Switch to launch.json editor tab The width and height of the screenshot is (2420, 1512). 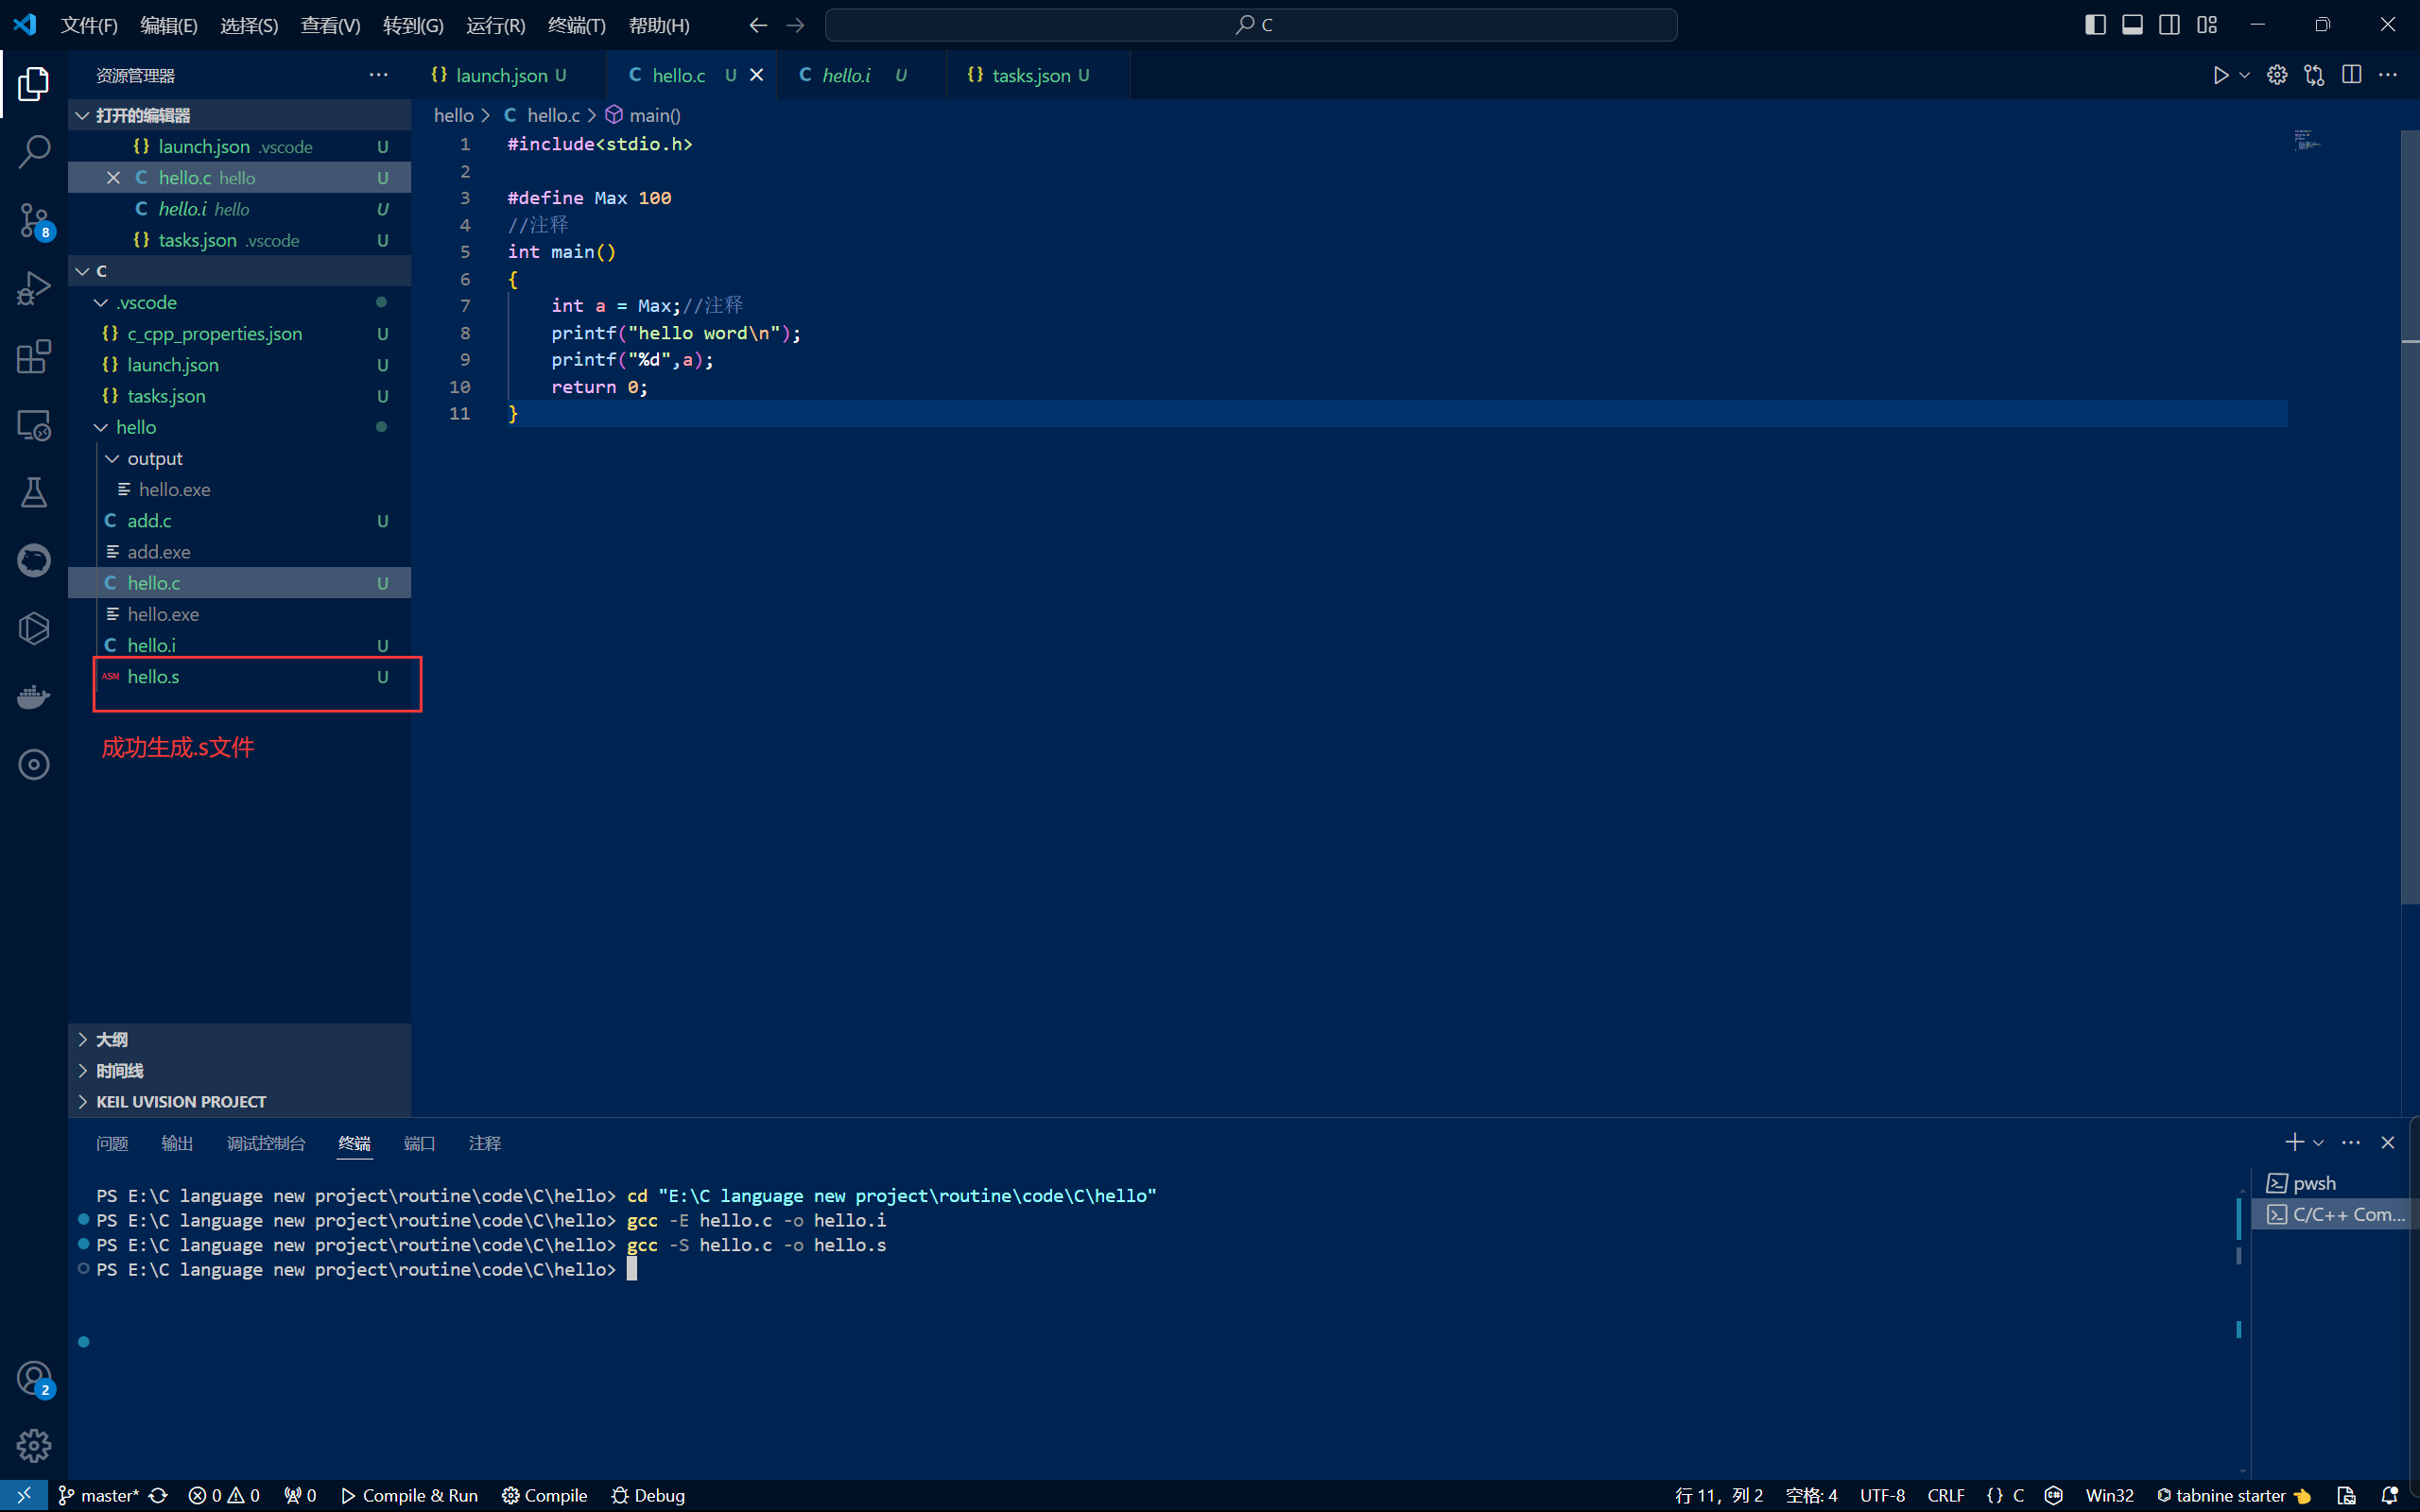point(509,75)
